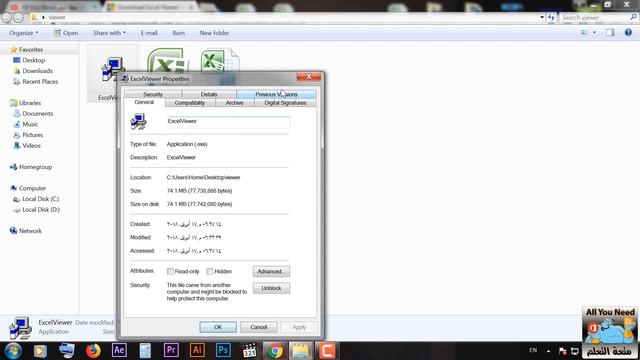Create a New folder from toolbar
This screenshot has width=640, height=360.
214,33
